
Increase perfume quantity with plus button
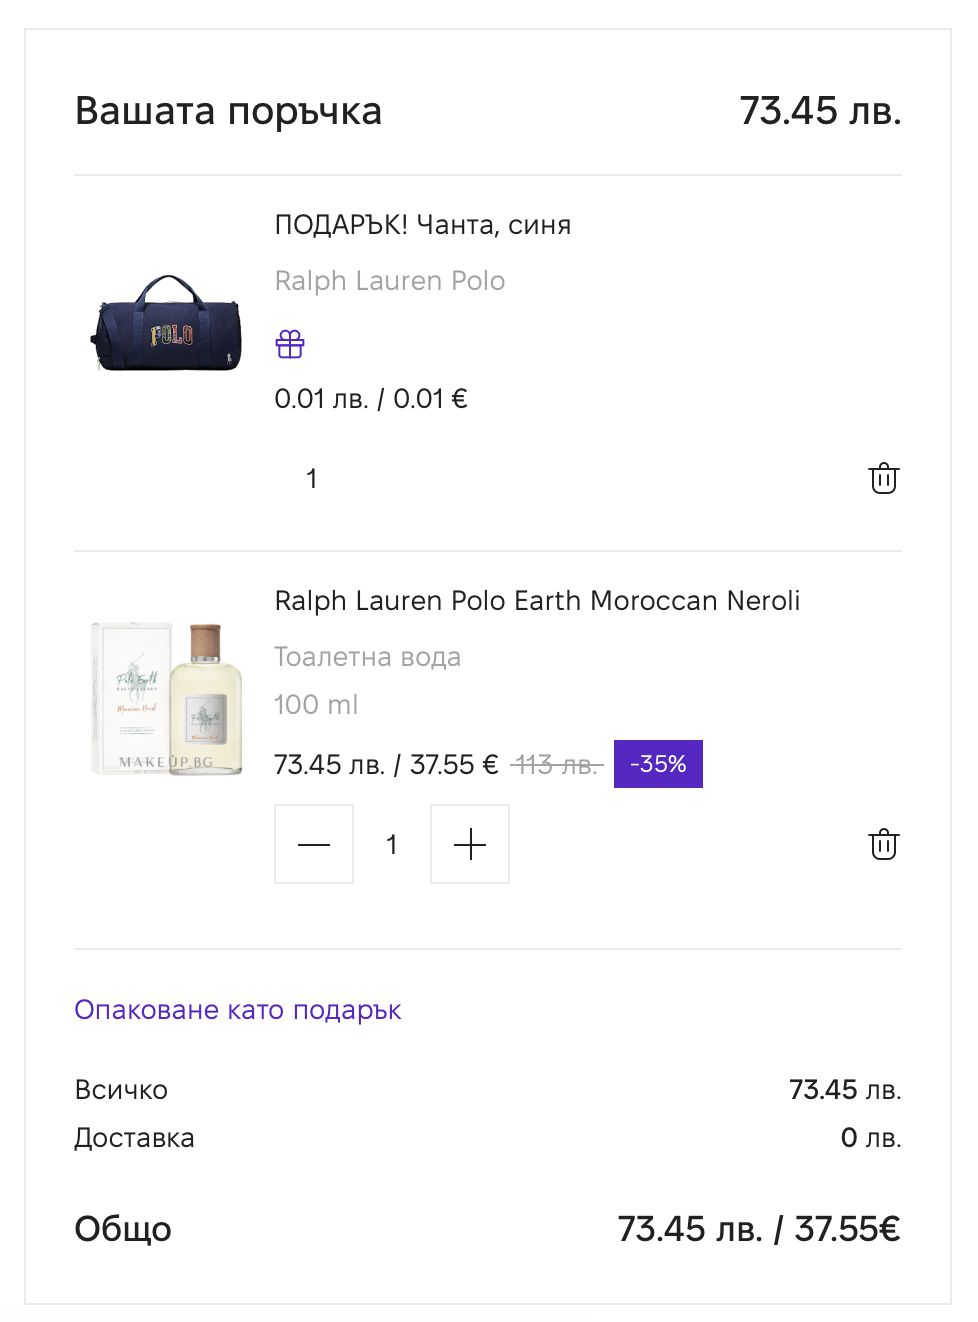pyautogui.click(x=470, y=844)
